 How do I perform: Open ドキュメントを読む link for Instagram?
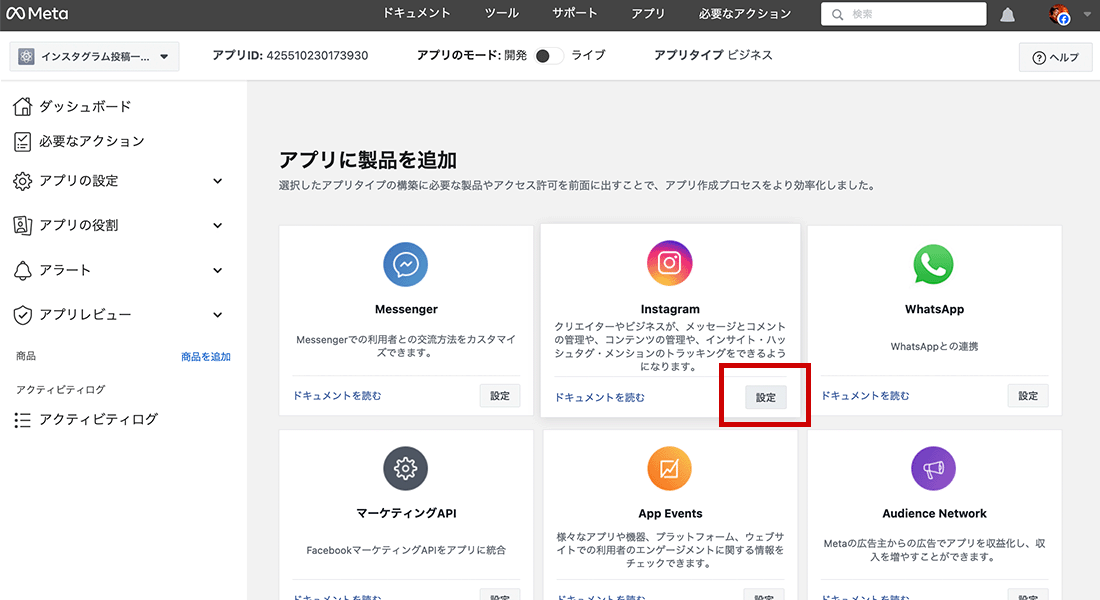pos(600,397)
